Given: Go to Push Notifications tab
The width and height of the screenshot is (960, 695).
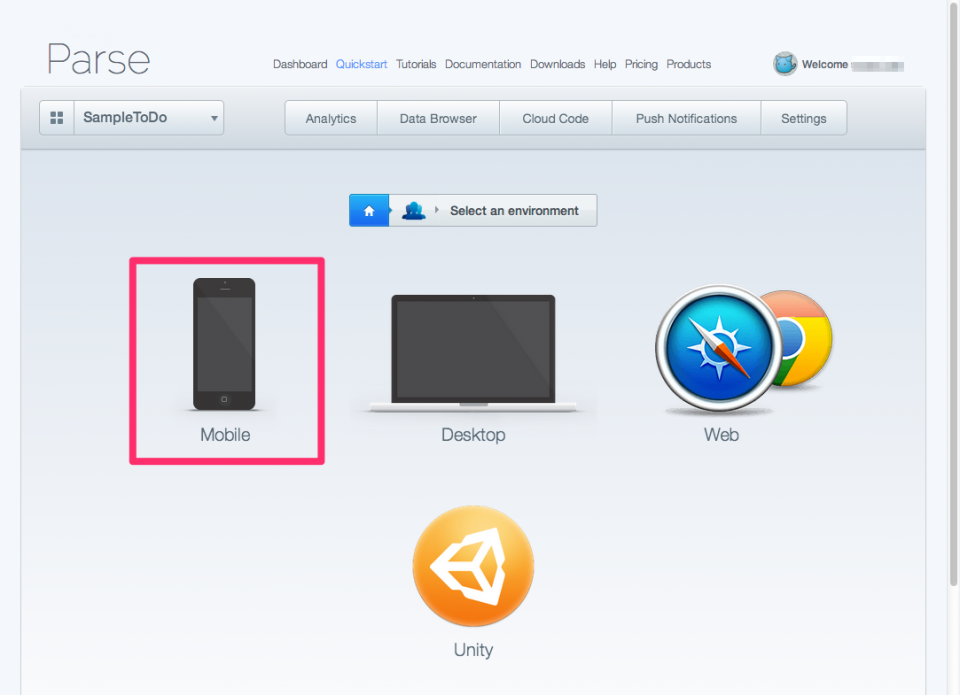Looking at the screenshot, I should pos(686,118).
